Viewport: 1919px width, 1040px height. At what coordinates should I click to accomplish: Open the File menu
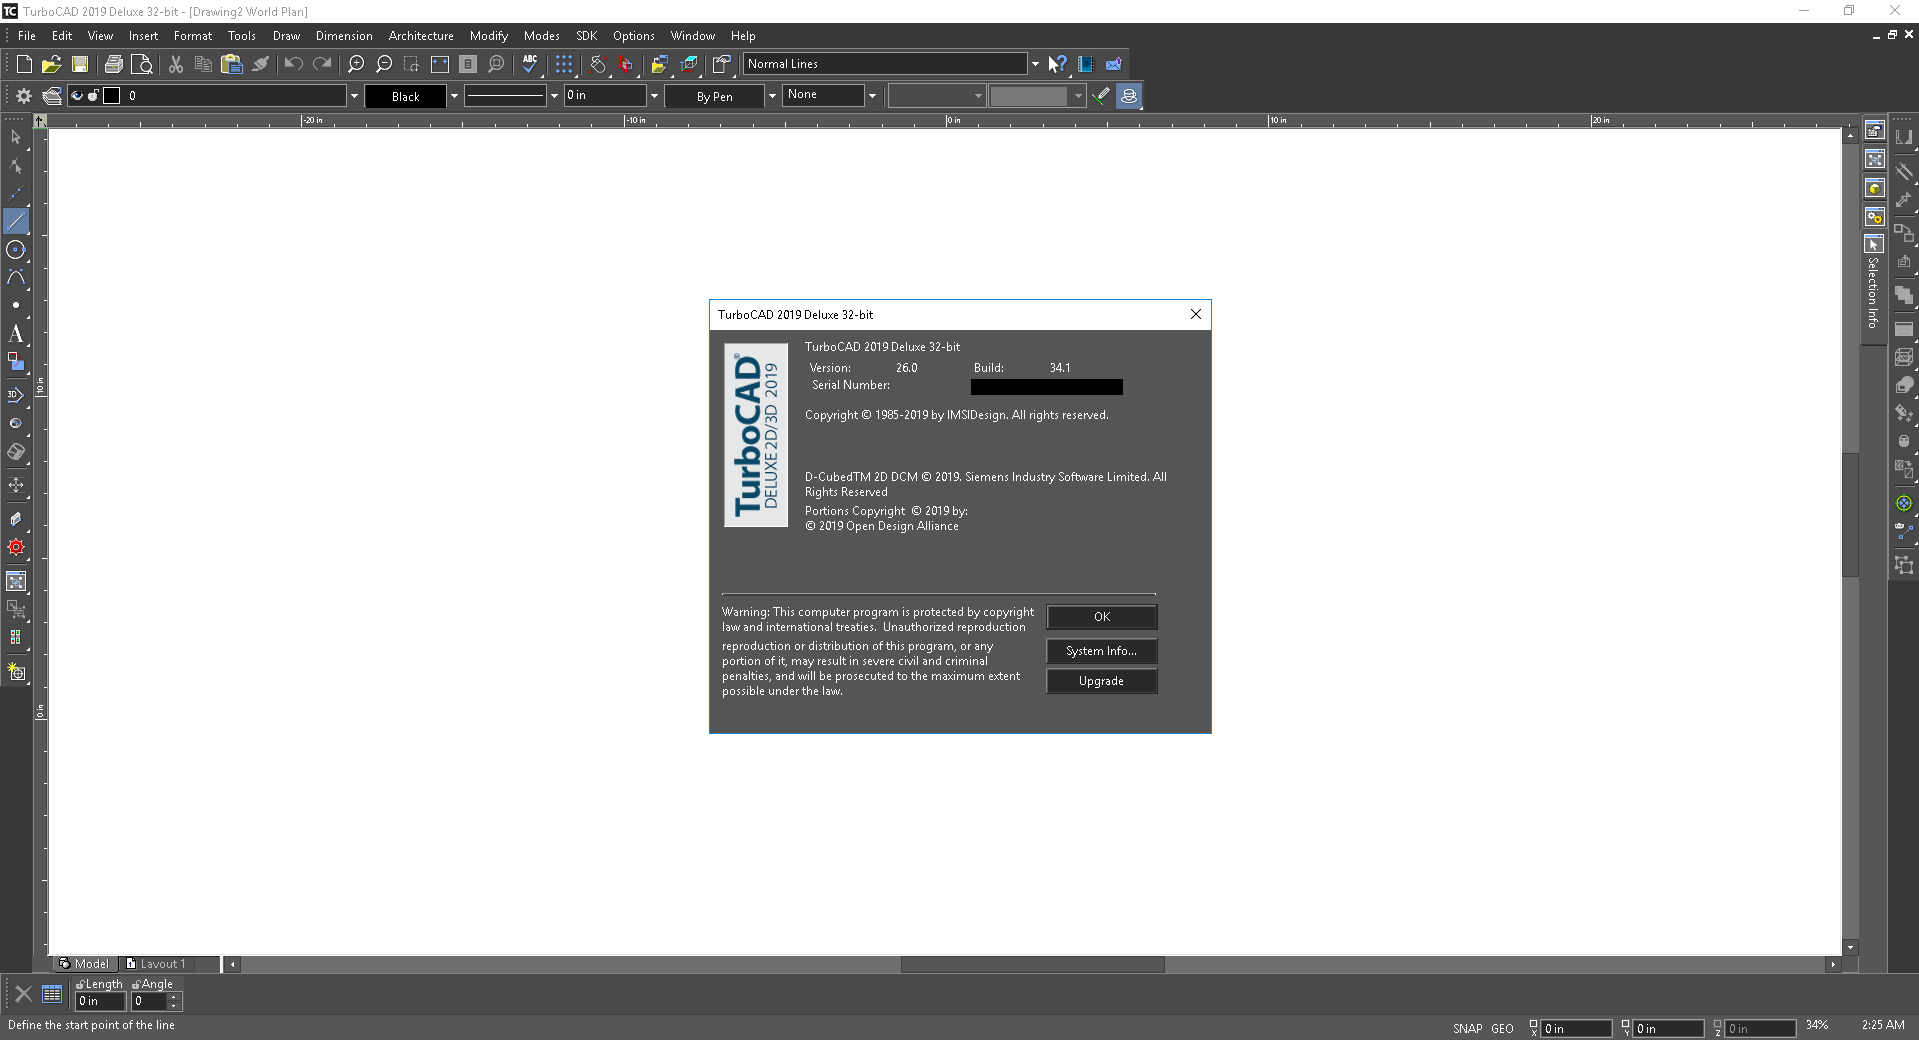(27, 35)
